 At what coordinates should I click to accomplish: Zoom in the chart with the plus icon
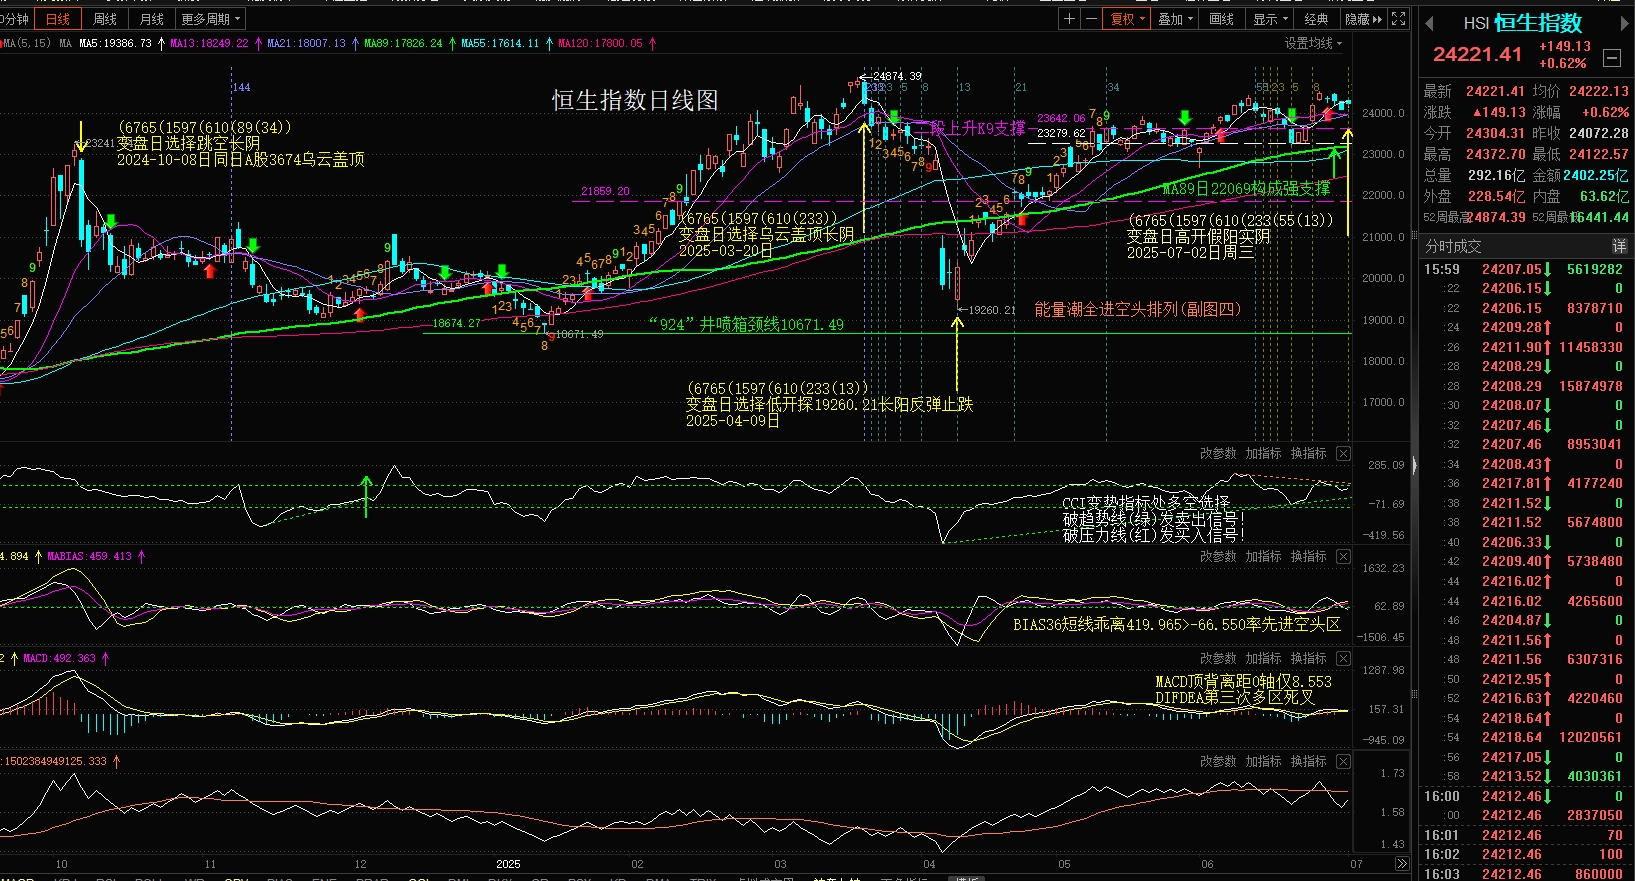point(1069,19)
